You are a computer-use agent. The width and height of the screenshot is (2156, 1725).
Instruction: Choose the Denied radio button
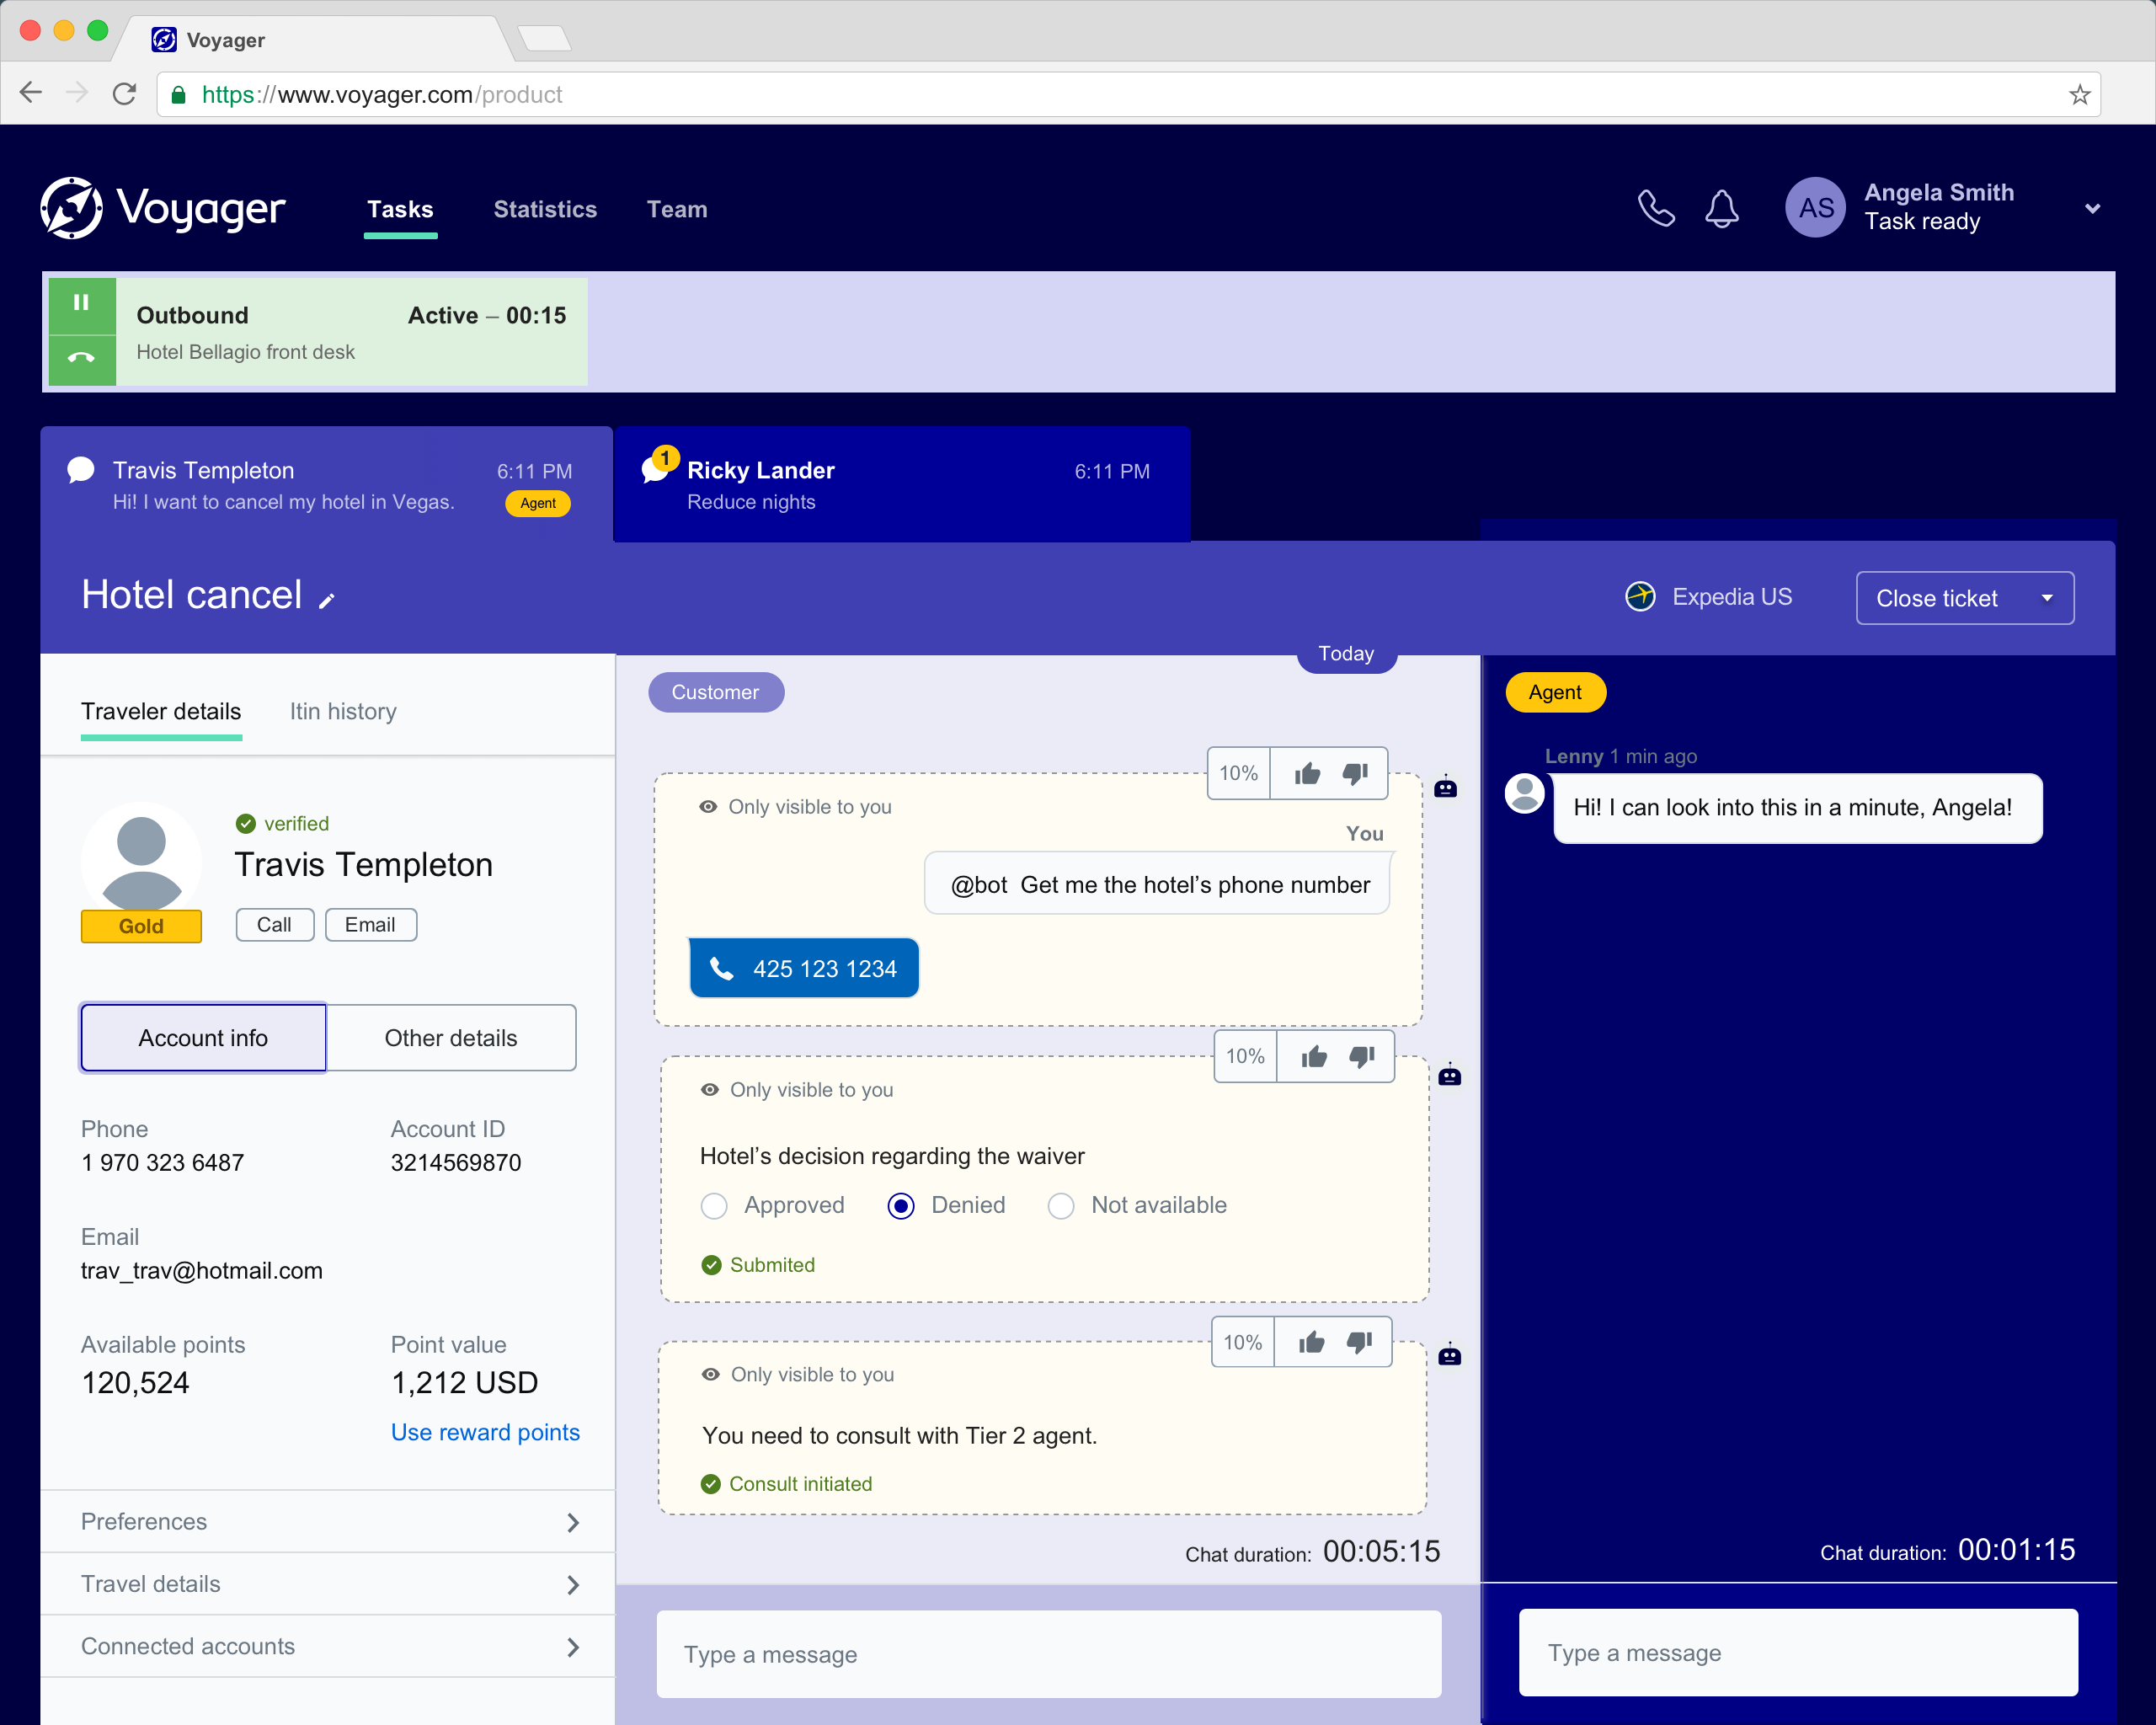[x=900, y=1206]
